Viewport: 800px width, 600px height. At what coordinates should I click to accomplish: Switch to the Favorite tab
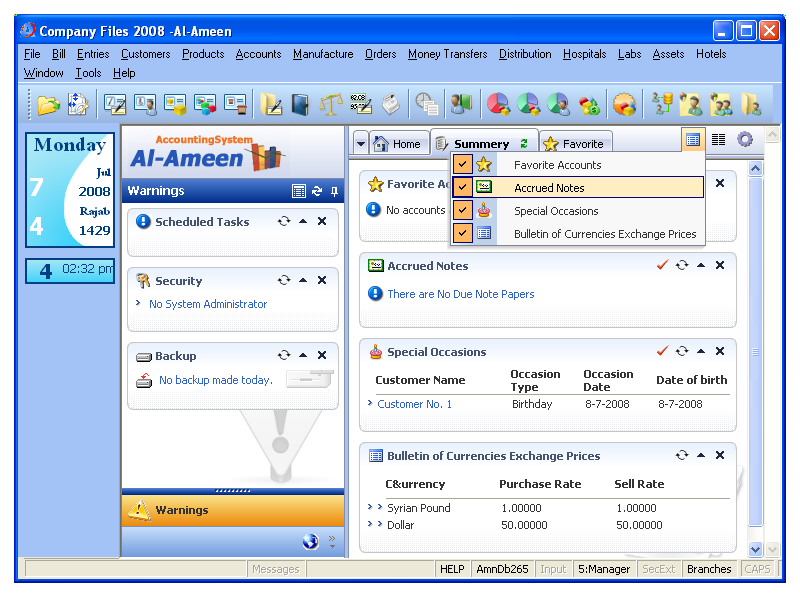point(575,144)
